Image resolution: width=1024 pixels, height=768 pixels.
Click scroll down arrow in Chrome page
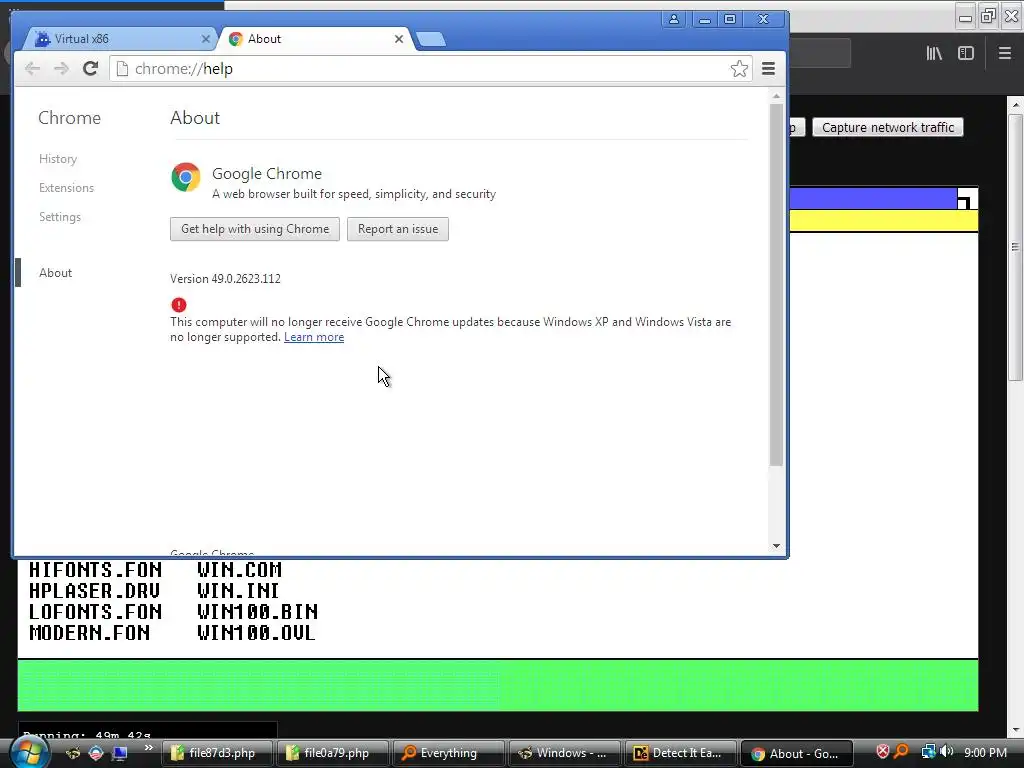(776, 546)
